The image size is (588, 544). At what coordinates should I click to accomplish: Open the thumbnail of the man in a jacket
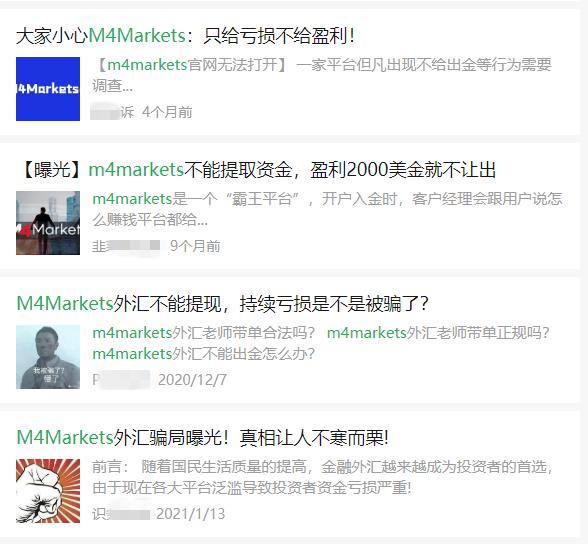pyautogui.click(x=48, y=357)
